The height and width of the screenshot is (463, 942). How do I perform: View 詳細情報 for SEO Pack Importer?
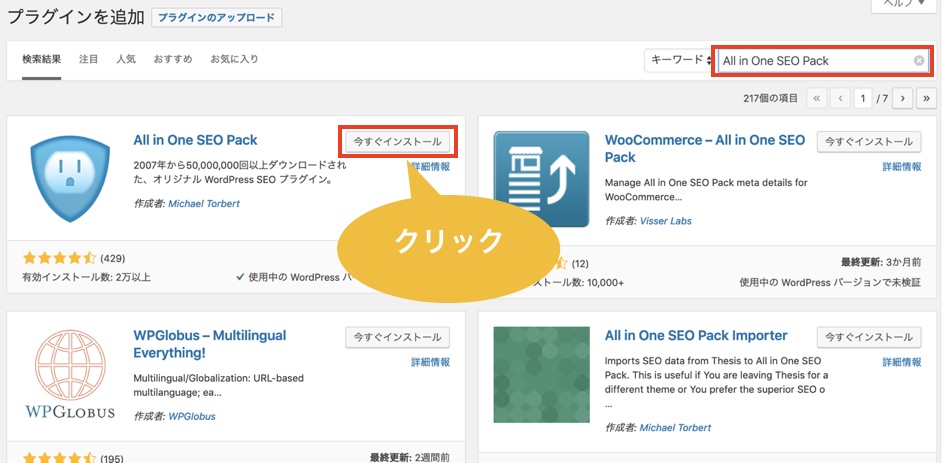tap(902, 362)
